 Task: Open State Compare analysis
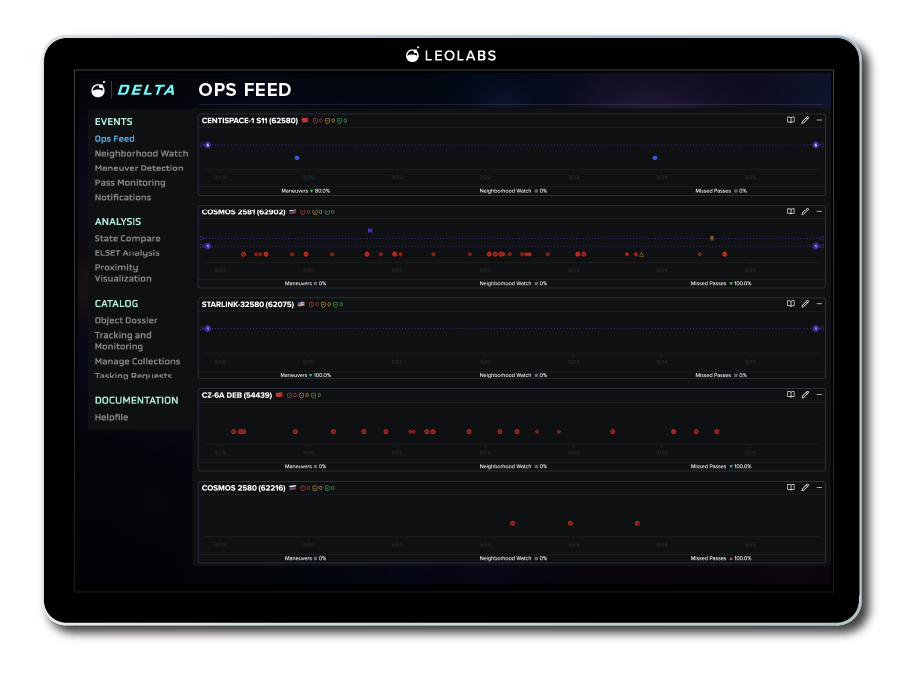tap(127, 238)
